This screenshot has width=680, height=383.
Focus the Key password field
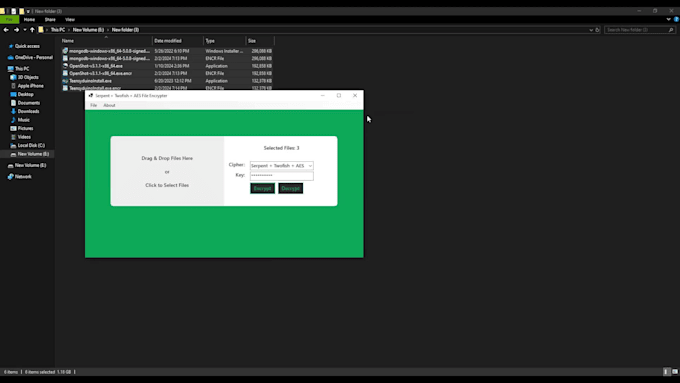point(281,175)
